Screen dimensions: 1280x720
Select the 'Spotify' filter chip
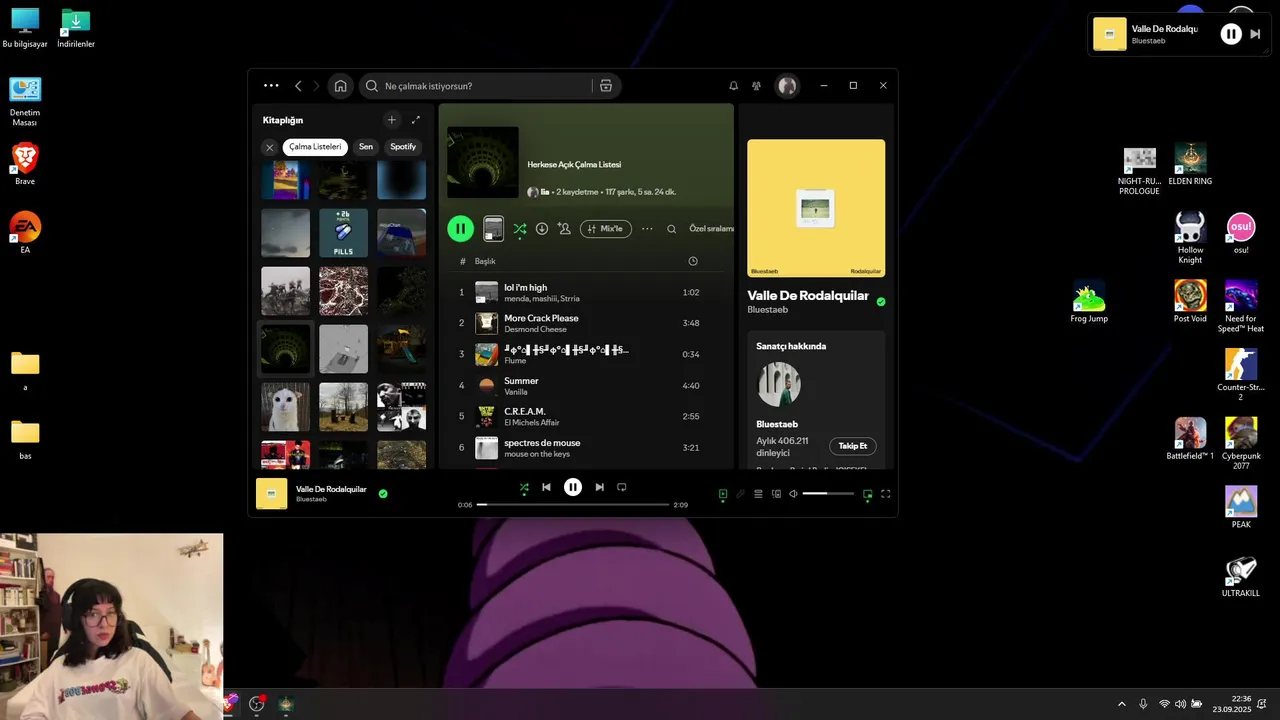pyautogui.click(x=403, y=147)
